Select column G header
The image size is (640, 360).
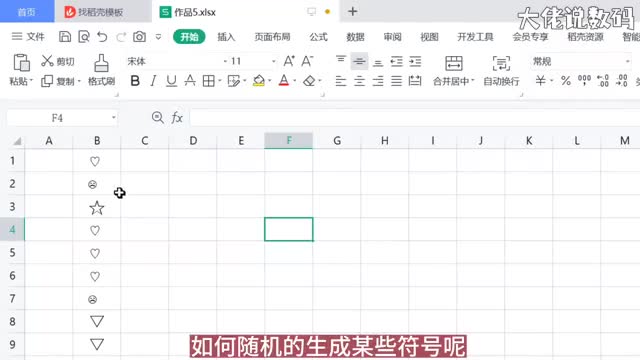point(337,141)
